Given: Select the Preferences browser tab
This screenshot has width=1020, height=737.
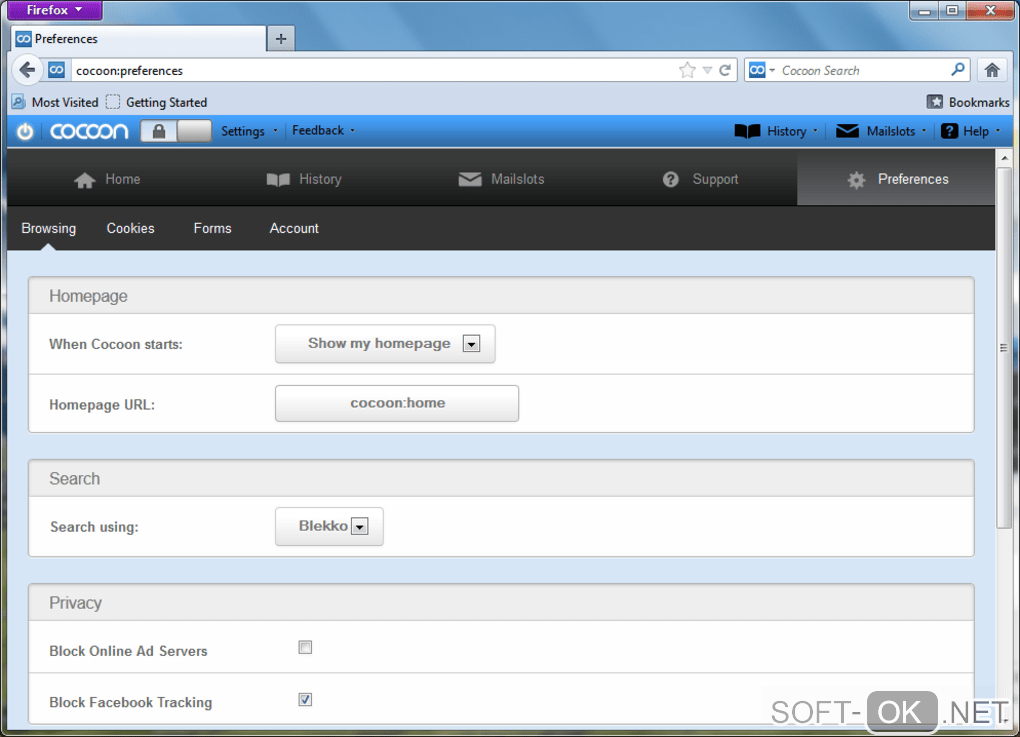Looking at the screenshot, I should [139, 39].
